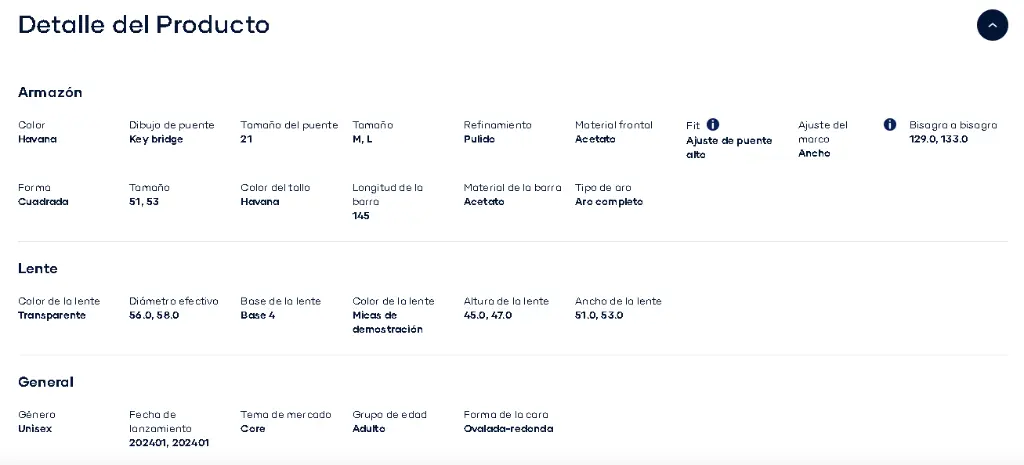Viewport: 1024px width, 465px height.
Task: Open the Ajuste del marco info icon
Action: tap(889, 124)
